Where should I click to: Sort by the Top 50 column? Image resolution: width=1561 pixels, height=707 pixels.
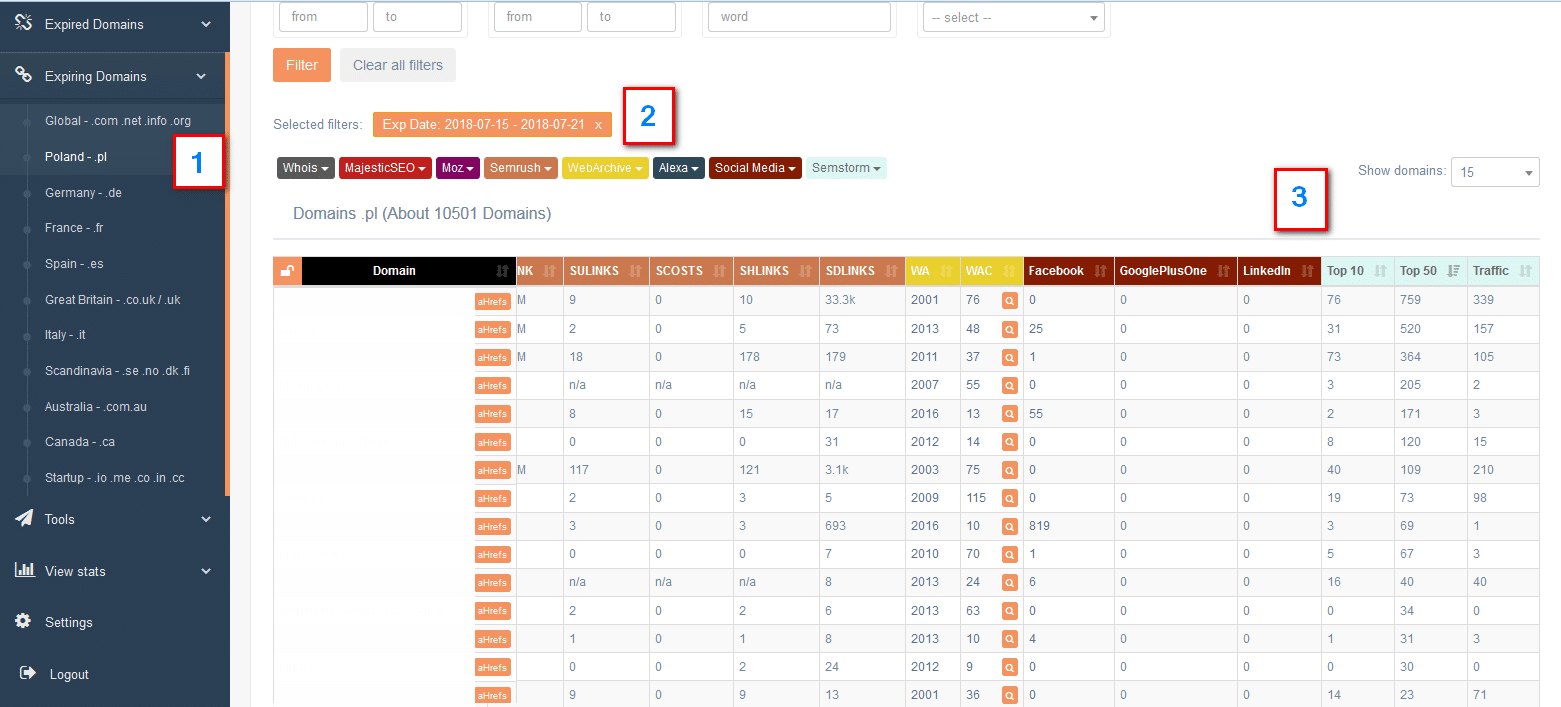(x=1430, y=271)
